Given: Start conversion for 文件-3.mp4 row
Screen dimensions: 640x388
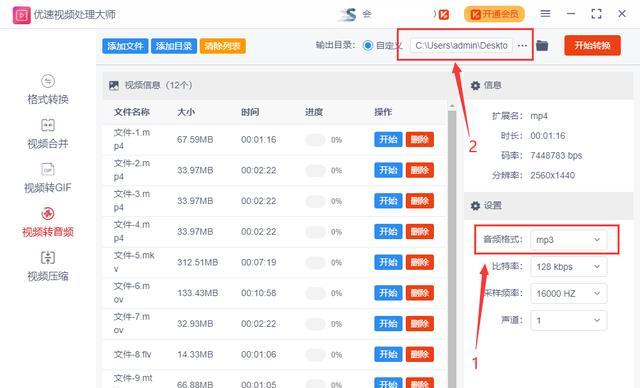Looking at the screenshot, I should (x=388, y=201).
